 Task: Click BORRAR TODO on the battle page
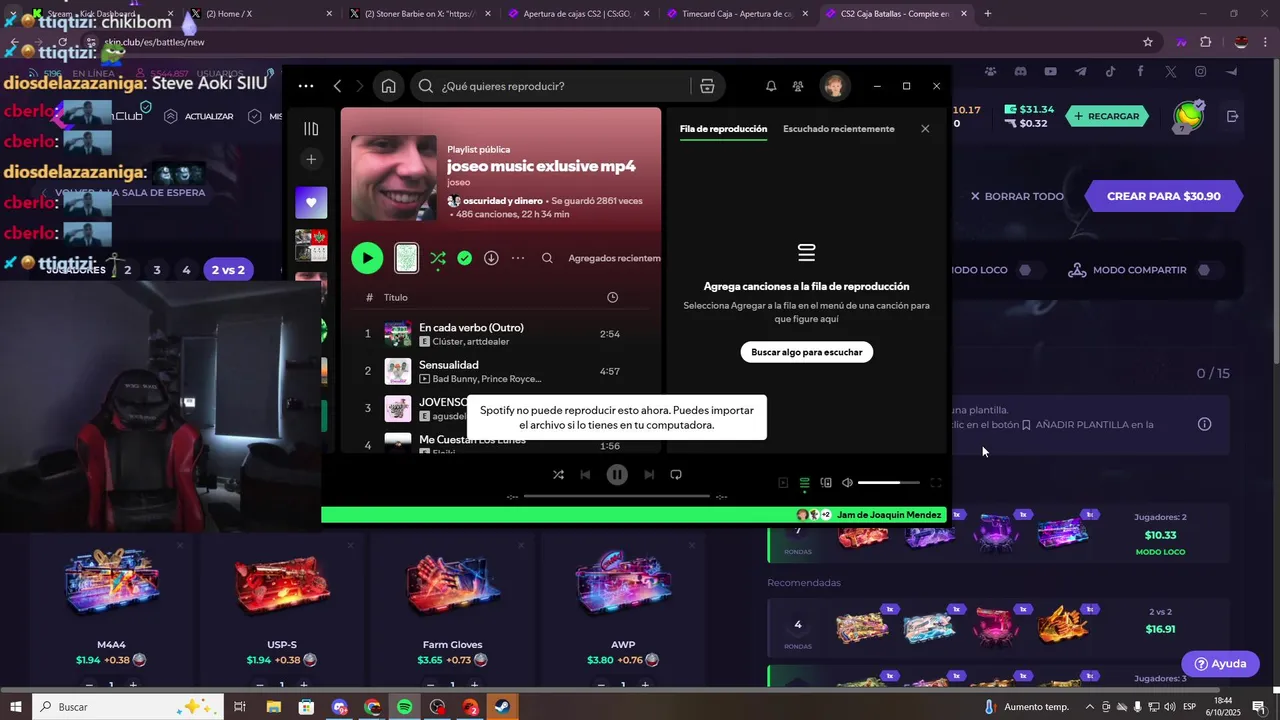point(1017,196)
